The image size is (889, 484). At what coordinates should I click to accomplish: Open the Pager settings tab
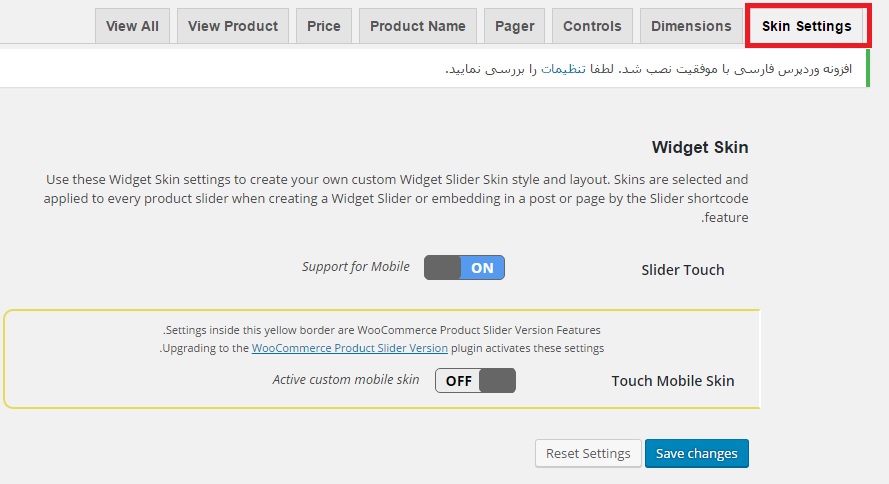[514, 26]
